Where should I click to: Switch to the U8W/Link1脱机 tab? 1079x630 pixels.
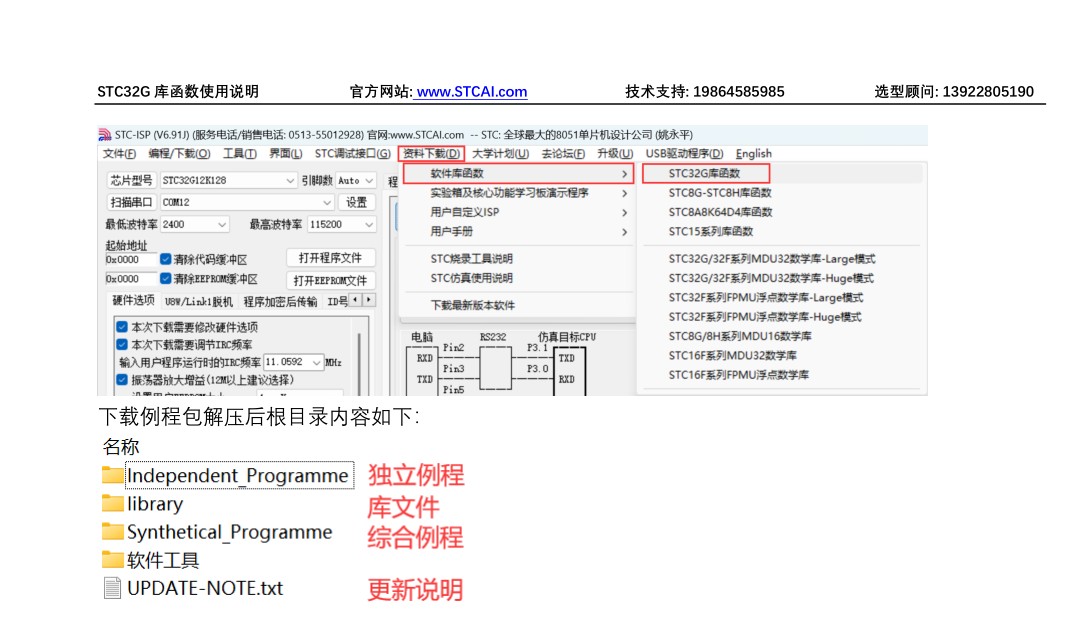[198, 301]
